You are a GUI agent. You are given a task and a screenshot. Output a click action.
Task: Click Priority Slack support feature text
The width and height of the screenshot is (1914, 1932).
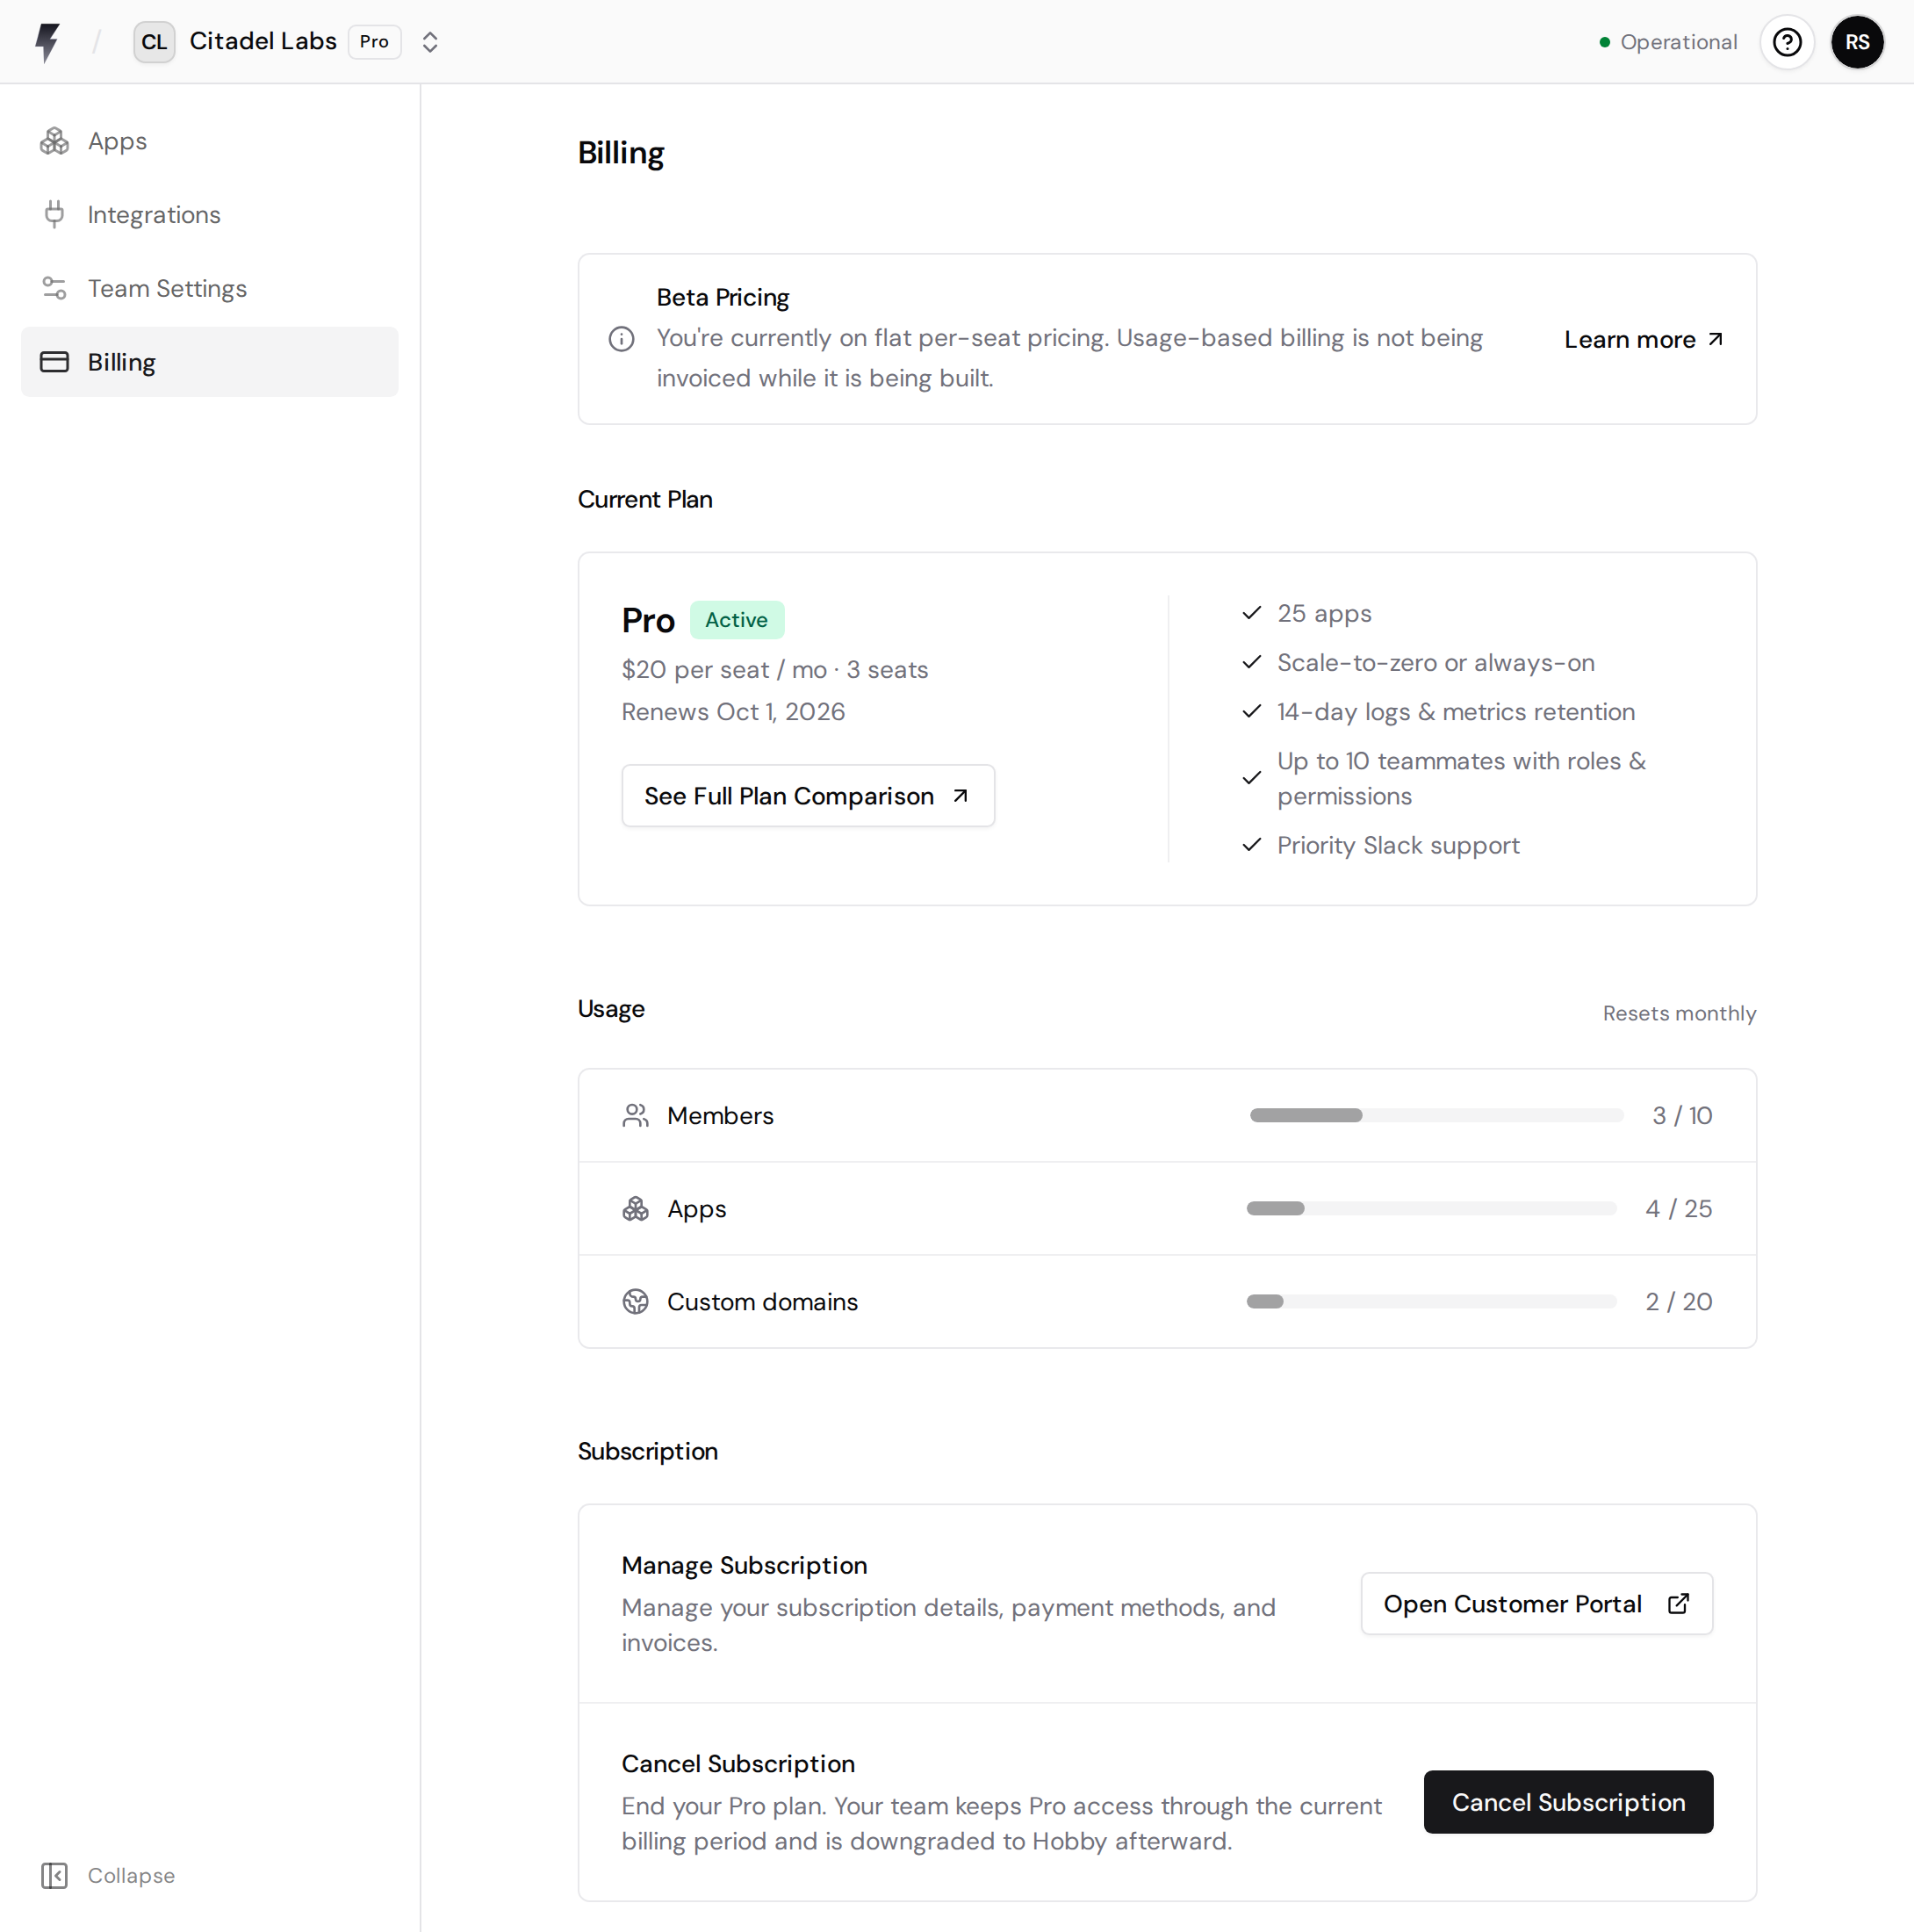(1398, 845)
